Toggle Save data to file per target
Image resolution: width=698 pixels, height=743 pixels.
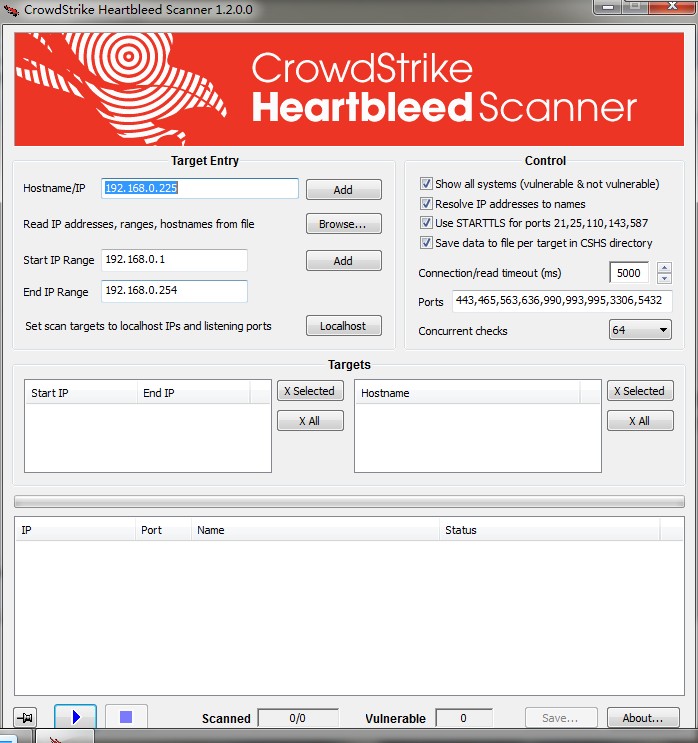pyautogui.click(x=426, y=243)
